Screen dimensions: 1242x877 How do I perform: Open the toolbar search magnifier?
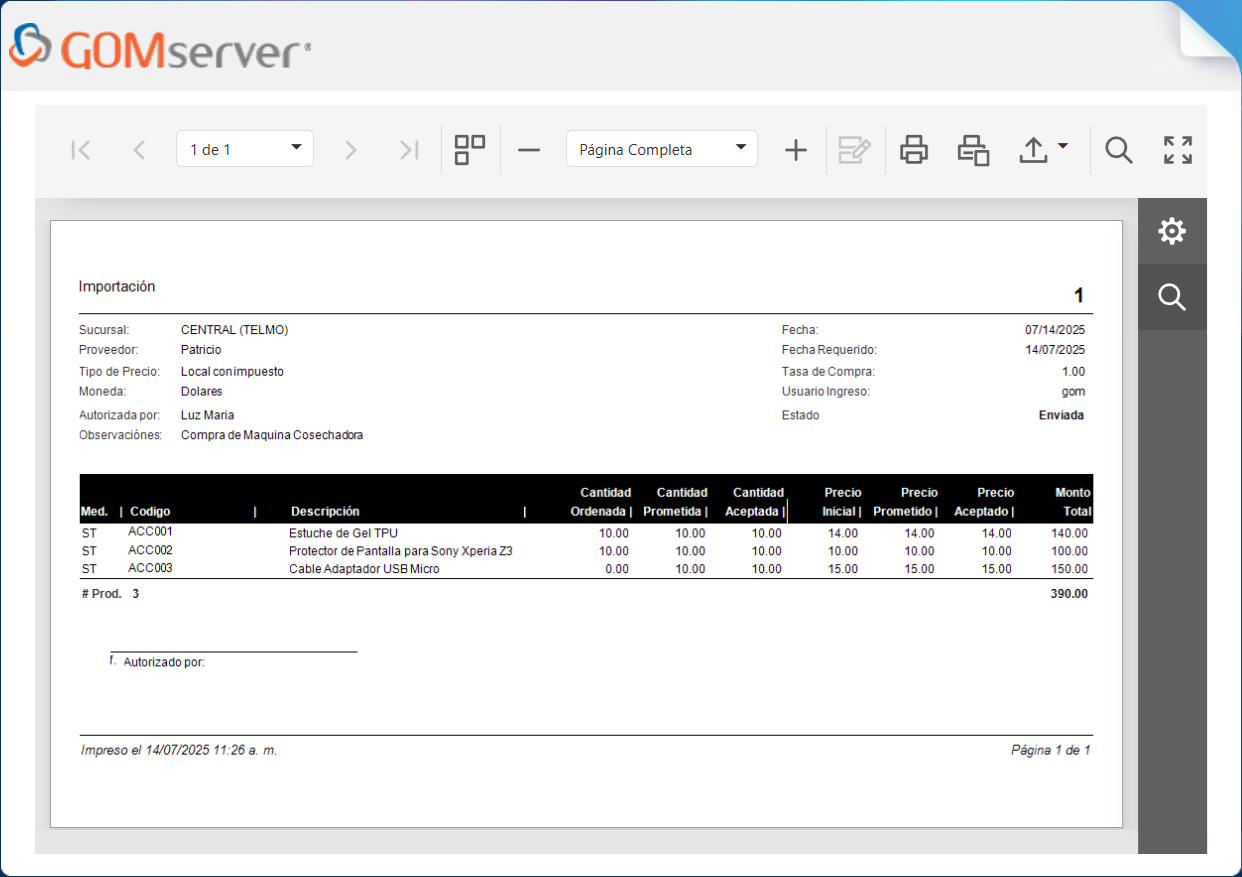[x=1118, y=150]
